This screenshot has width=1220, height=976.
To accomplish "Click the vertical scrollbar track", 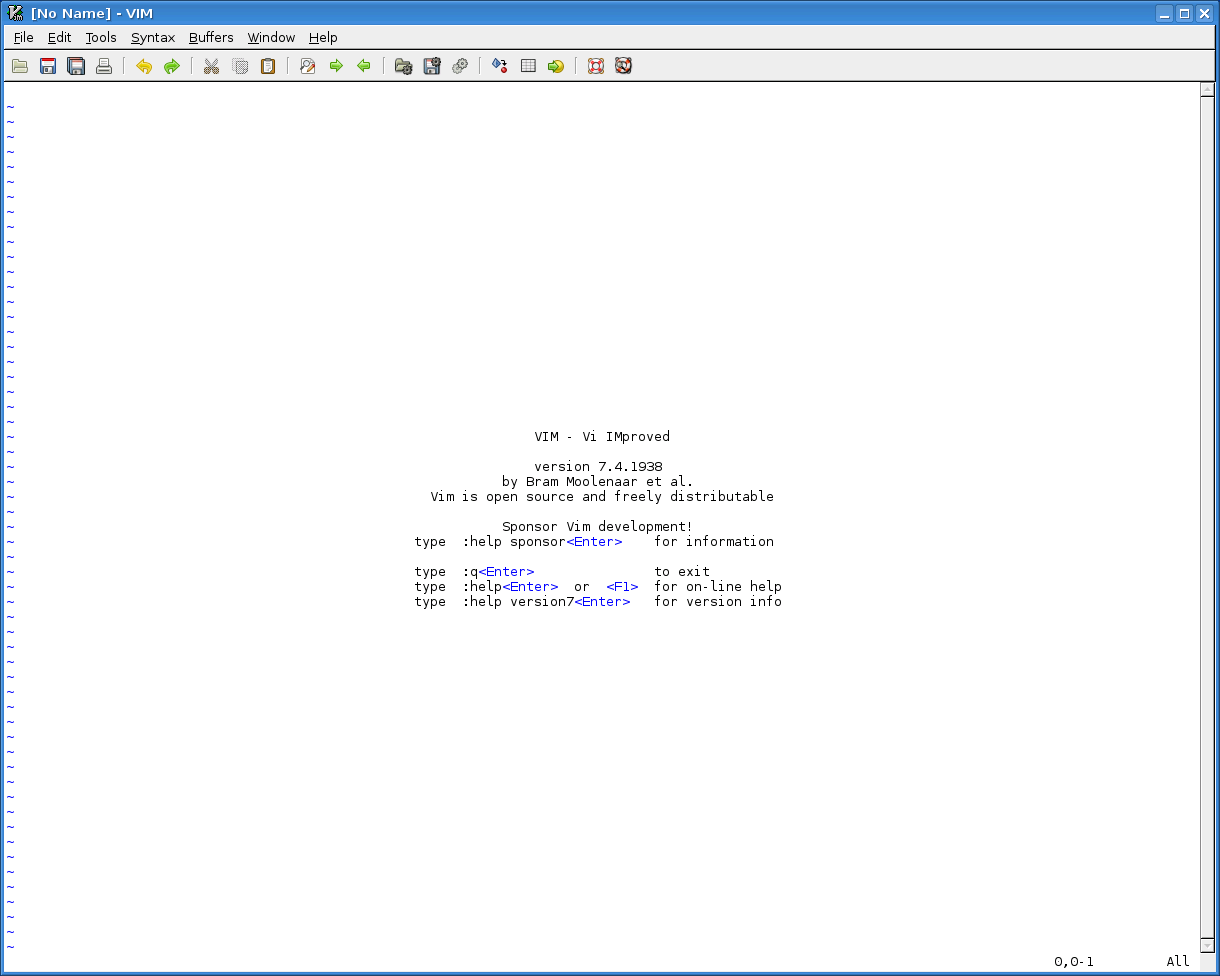I will point(1207,517).
